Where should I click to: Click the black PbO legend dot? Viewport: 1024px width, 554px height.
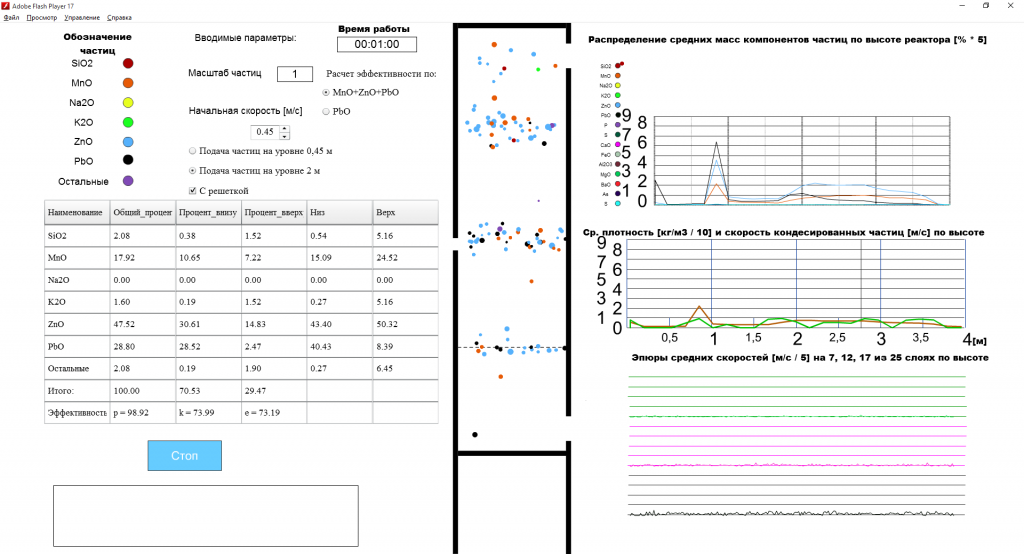point(128,160)
